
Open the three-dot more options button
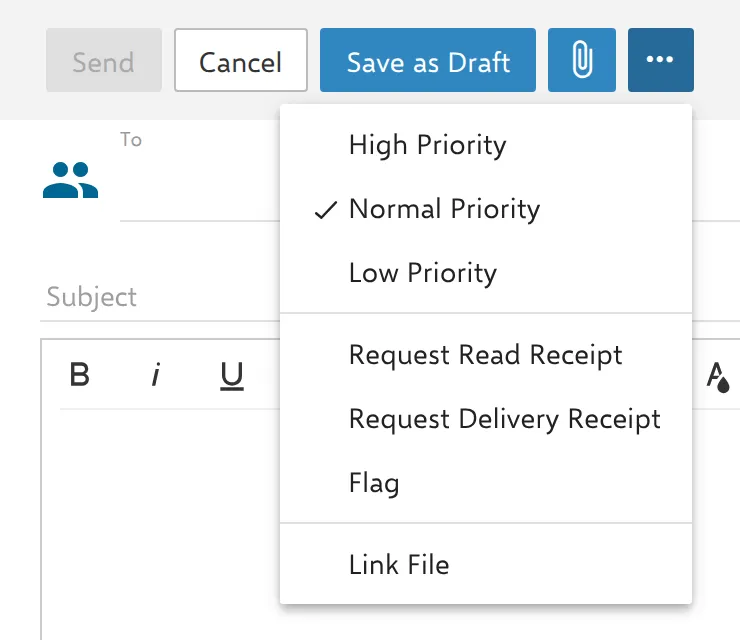(x=660, y=59)
